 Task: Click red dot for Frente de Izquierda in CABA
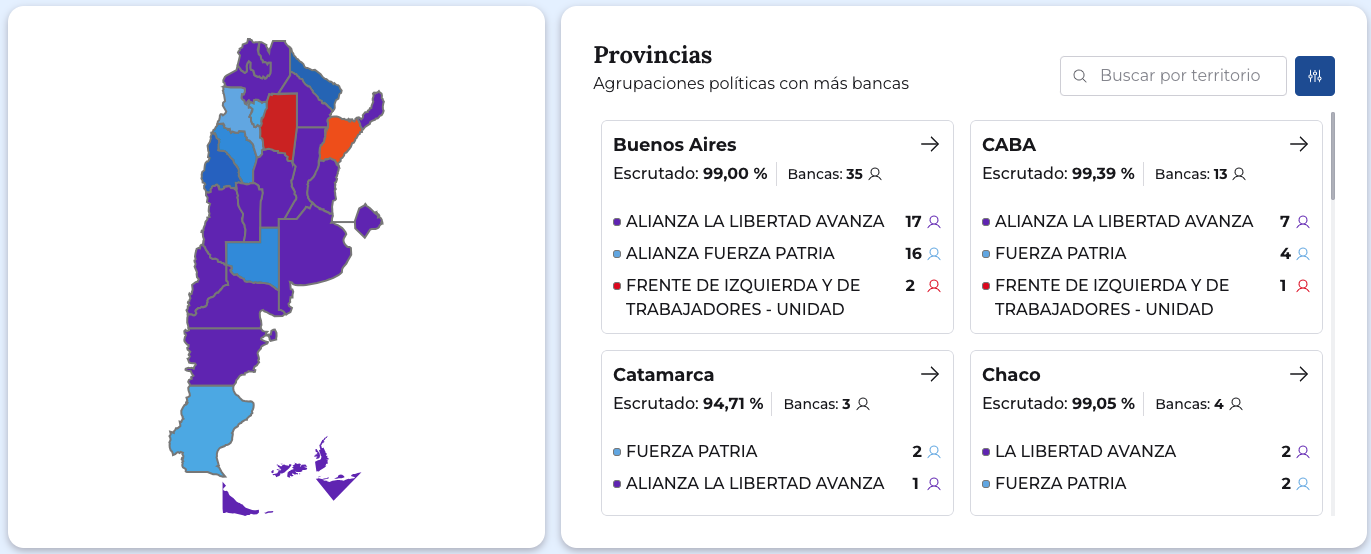click(987, 286)
